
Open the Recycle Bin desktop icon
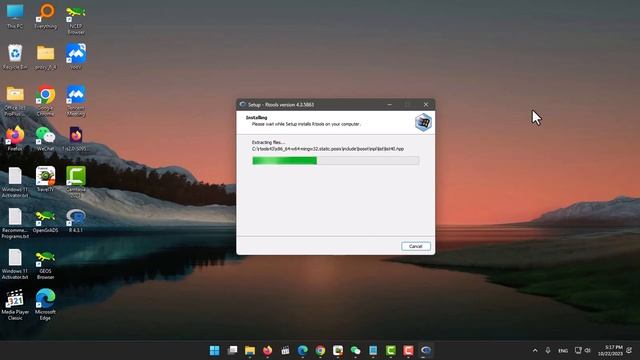tap(15, 57)
